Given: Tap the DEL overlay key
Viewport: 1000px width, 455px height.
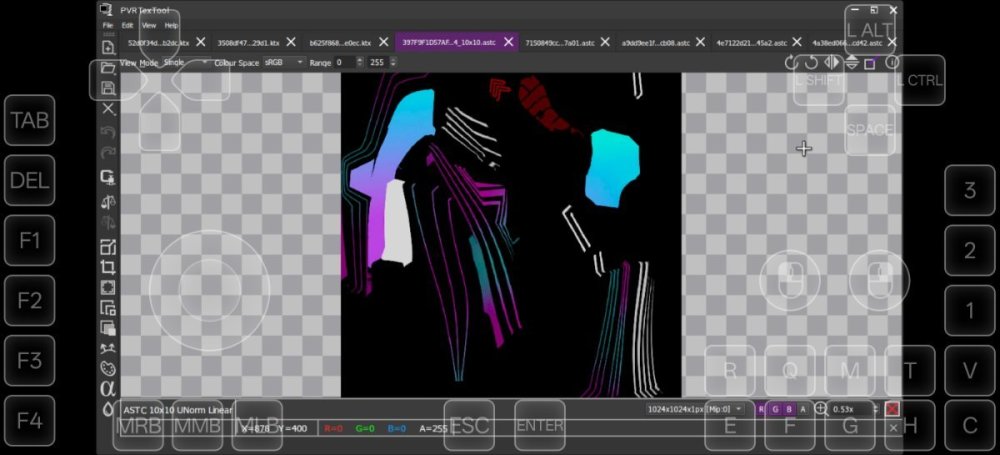Looking at the screenshot, I should [30, 181].
